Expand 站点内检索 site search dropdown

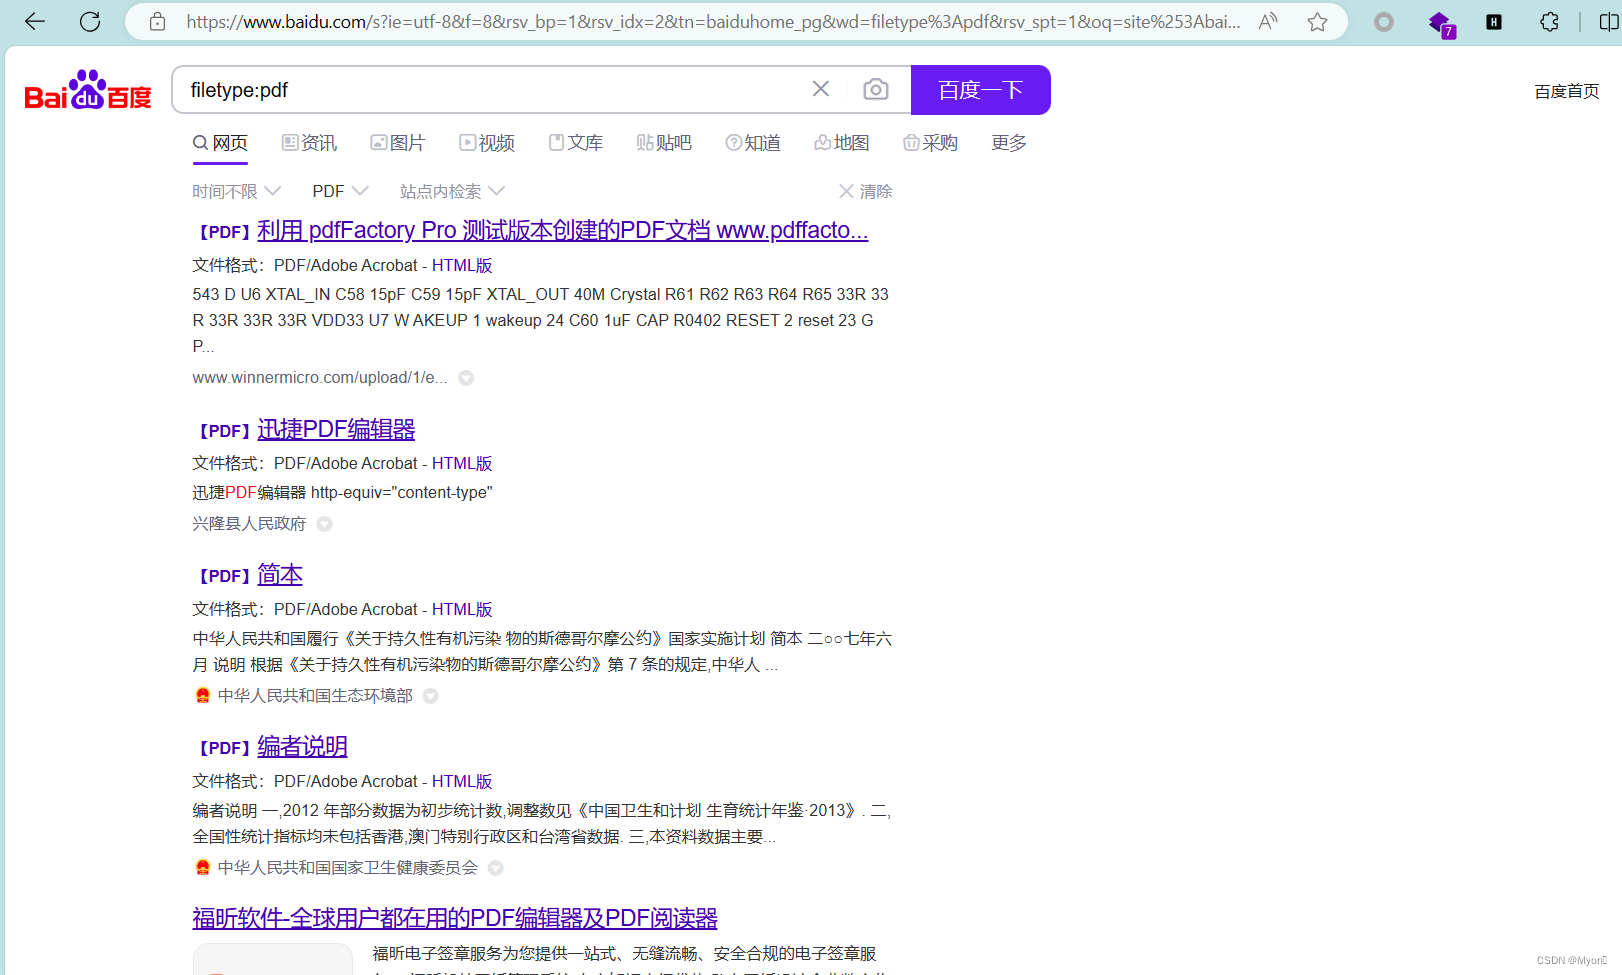coord(452,191)
